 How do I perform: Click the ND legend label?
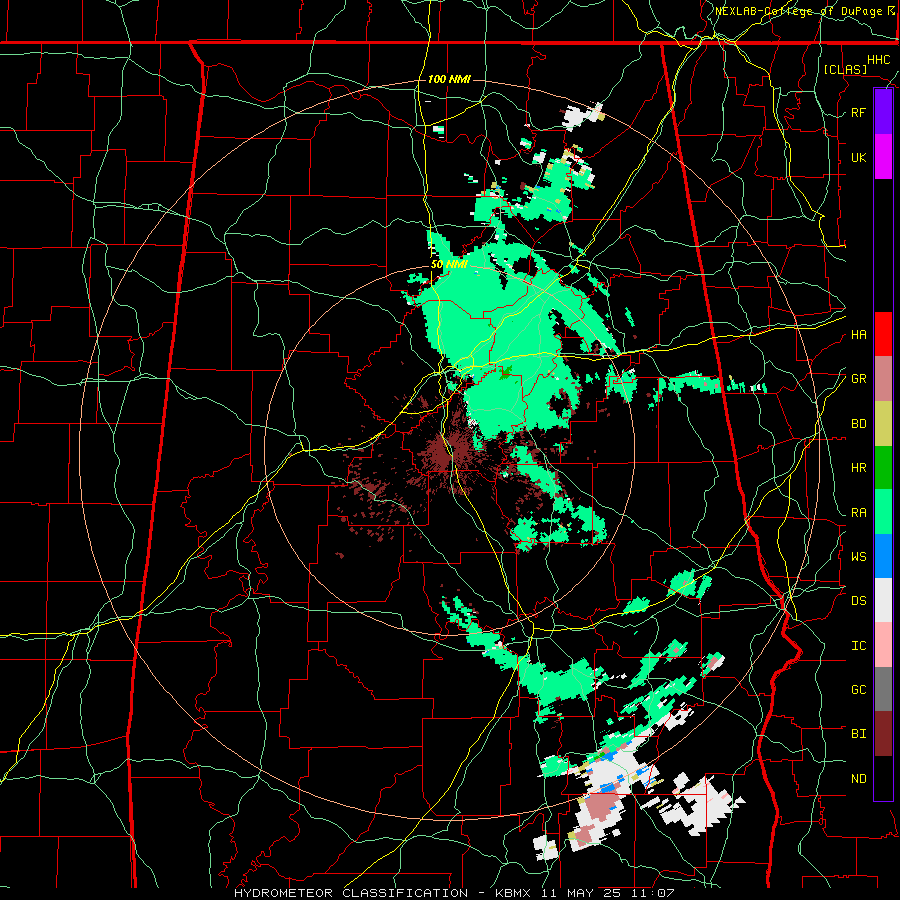click(x=858, y=779)
